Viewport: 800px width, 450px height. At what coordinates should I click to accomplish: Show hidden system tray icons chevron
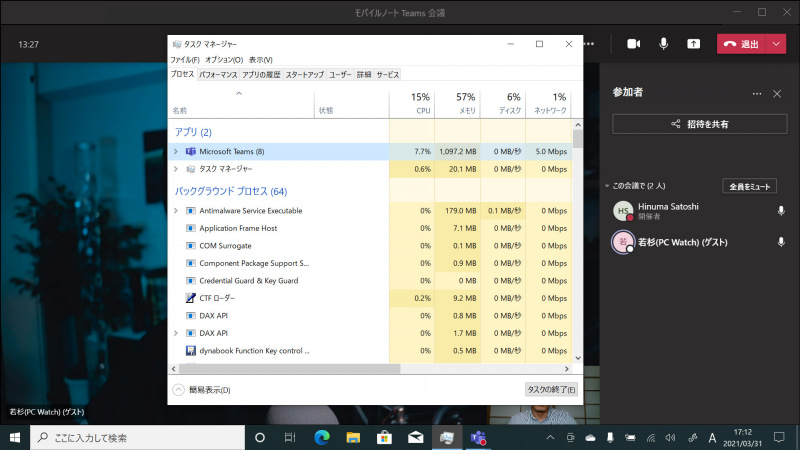[550, 437]
